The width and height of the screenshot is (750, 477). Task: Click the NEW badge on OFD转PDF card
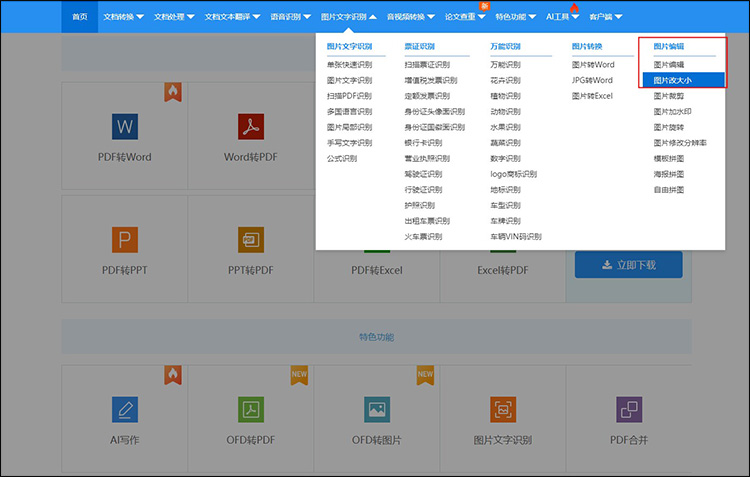pyautogui.click(x=299, y=375)
